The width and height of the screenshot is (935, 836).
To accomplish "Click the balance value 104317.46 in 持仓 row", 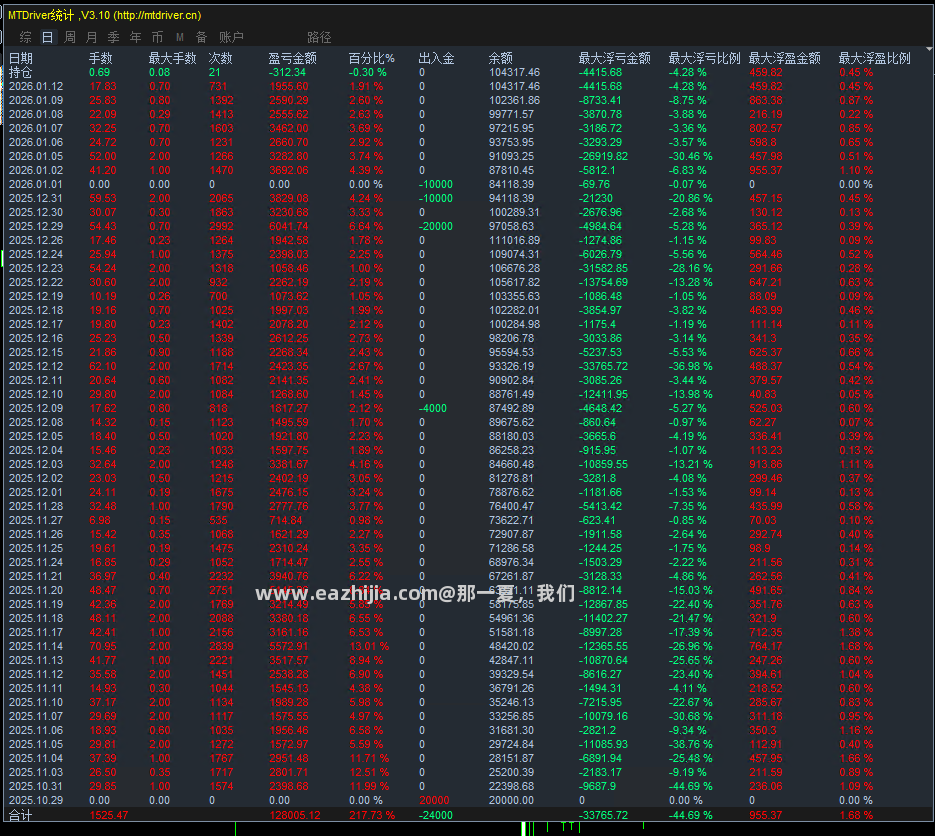I will [514, 72].
